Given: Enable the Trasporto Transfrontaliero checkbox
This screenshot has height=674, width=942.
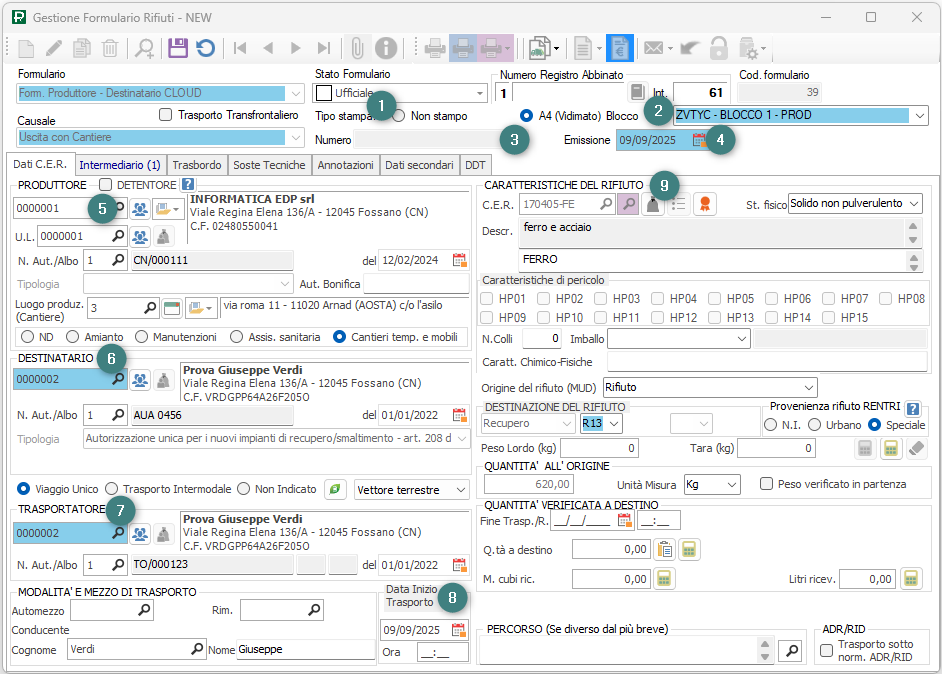Looking at the screenshot, I should point(166,115).
